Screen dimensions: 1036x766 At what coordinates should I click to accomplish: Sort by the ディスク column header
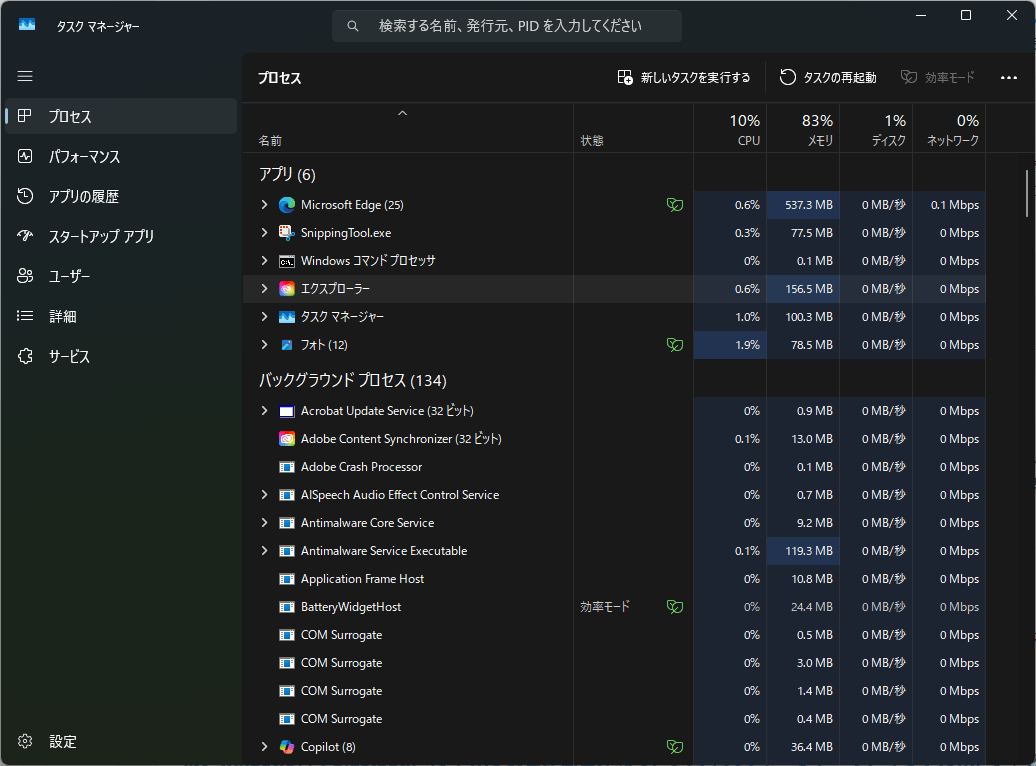coord(876,128)
